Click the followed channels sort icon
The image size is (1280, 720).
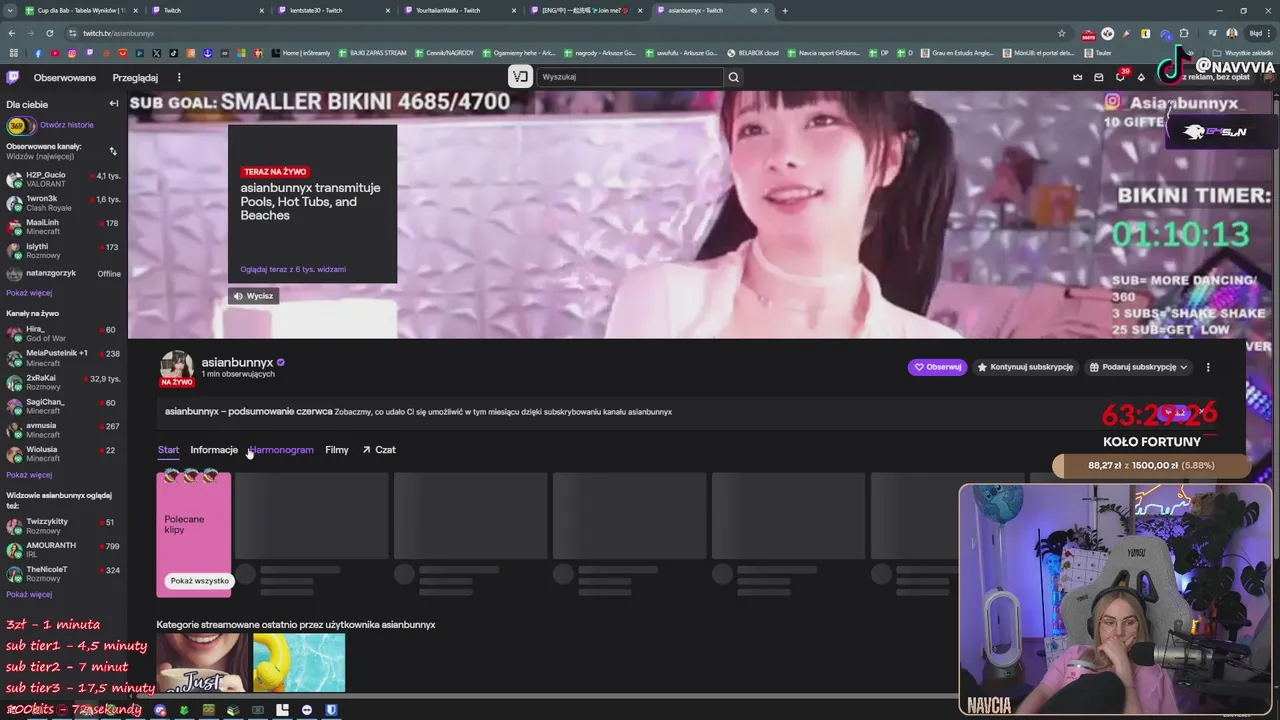(113, 151)
